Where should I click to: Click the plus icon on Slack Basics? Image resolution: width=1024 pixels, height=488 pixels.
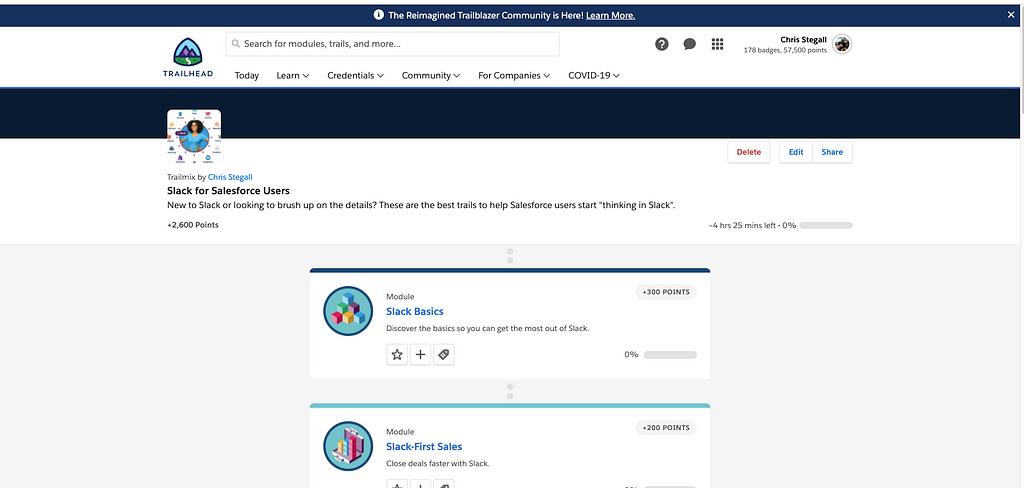(421, 354)
